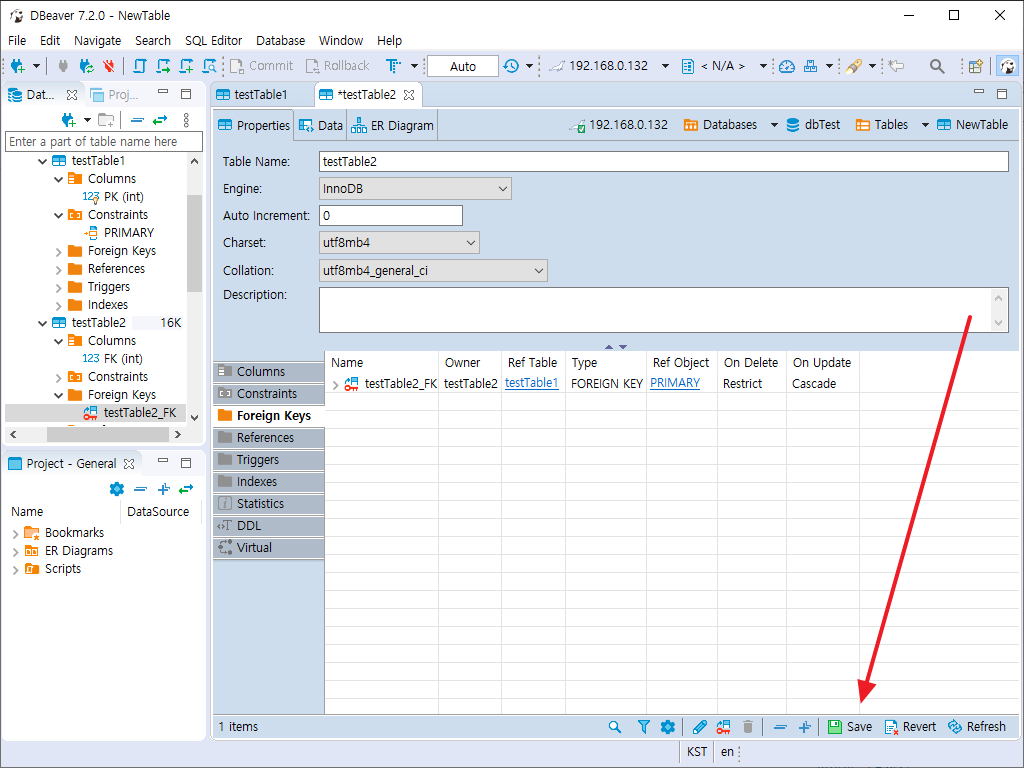Screen dimensions: 1024x768
Task: Expand the Constraints folder under testTable2
Action: [x=58, y=377]
